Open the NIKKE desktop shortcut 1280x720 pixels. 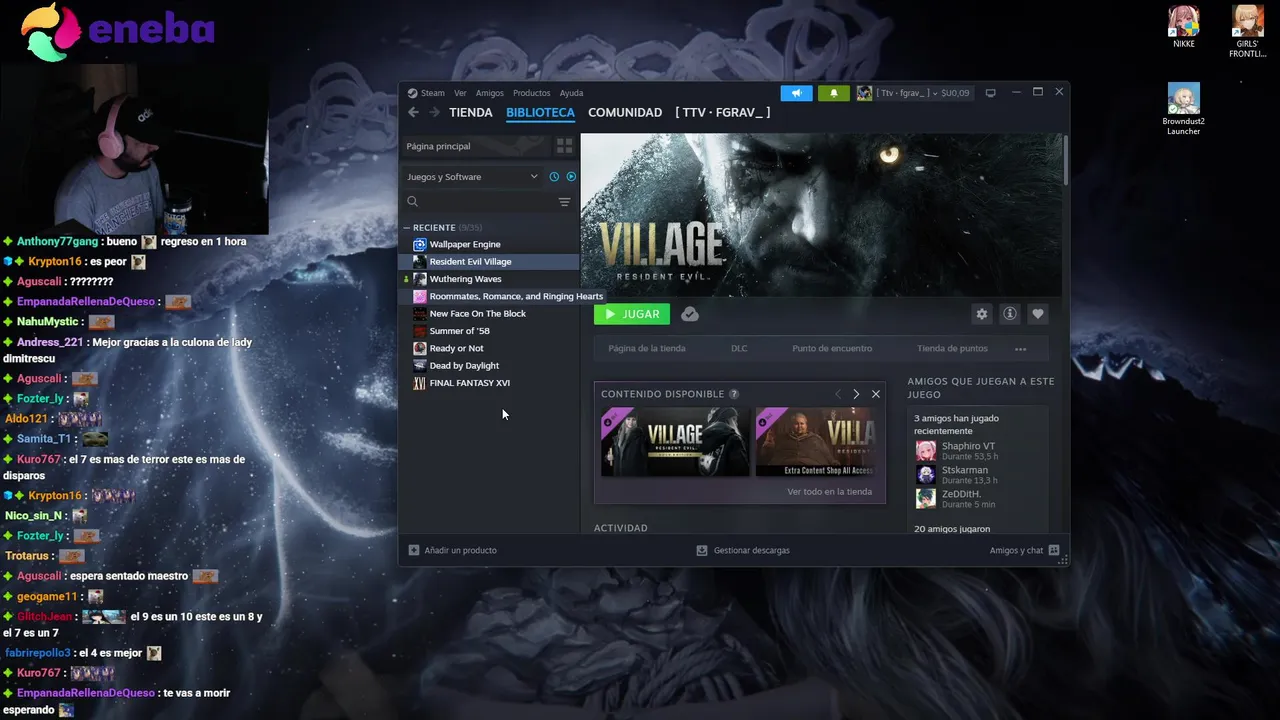tap(1184, 26)
